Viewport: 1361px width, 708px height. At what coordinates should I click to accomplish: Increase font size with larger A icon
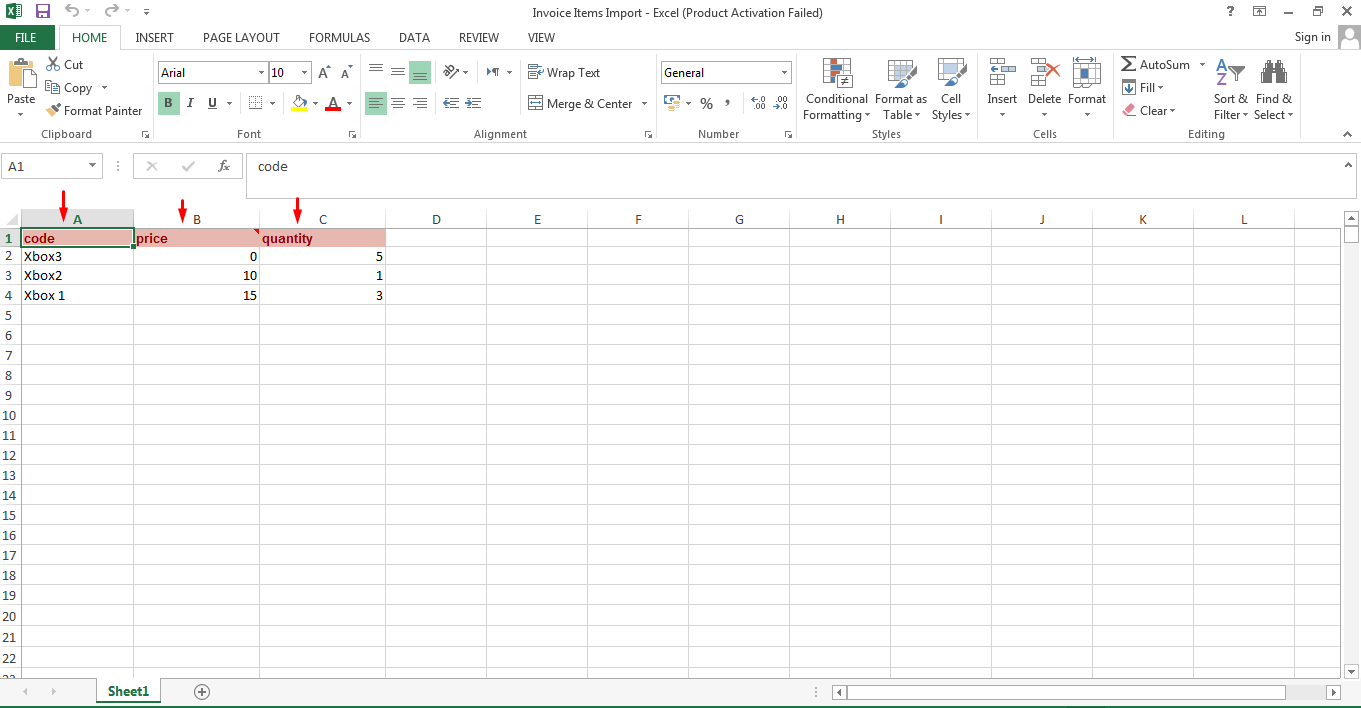coord(324,73)
